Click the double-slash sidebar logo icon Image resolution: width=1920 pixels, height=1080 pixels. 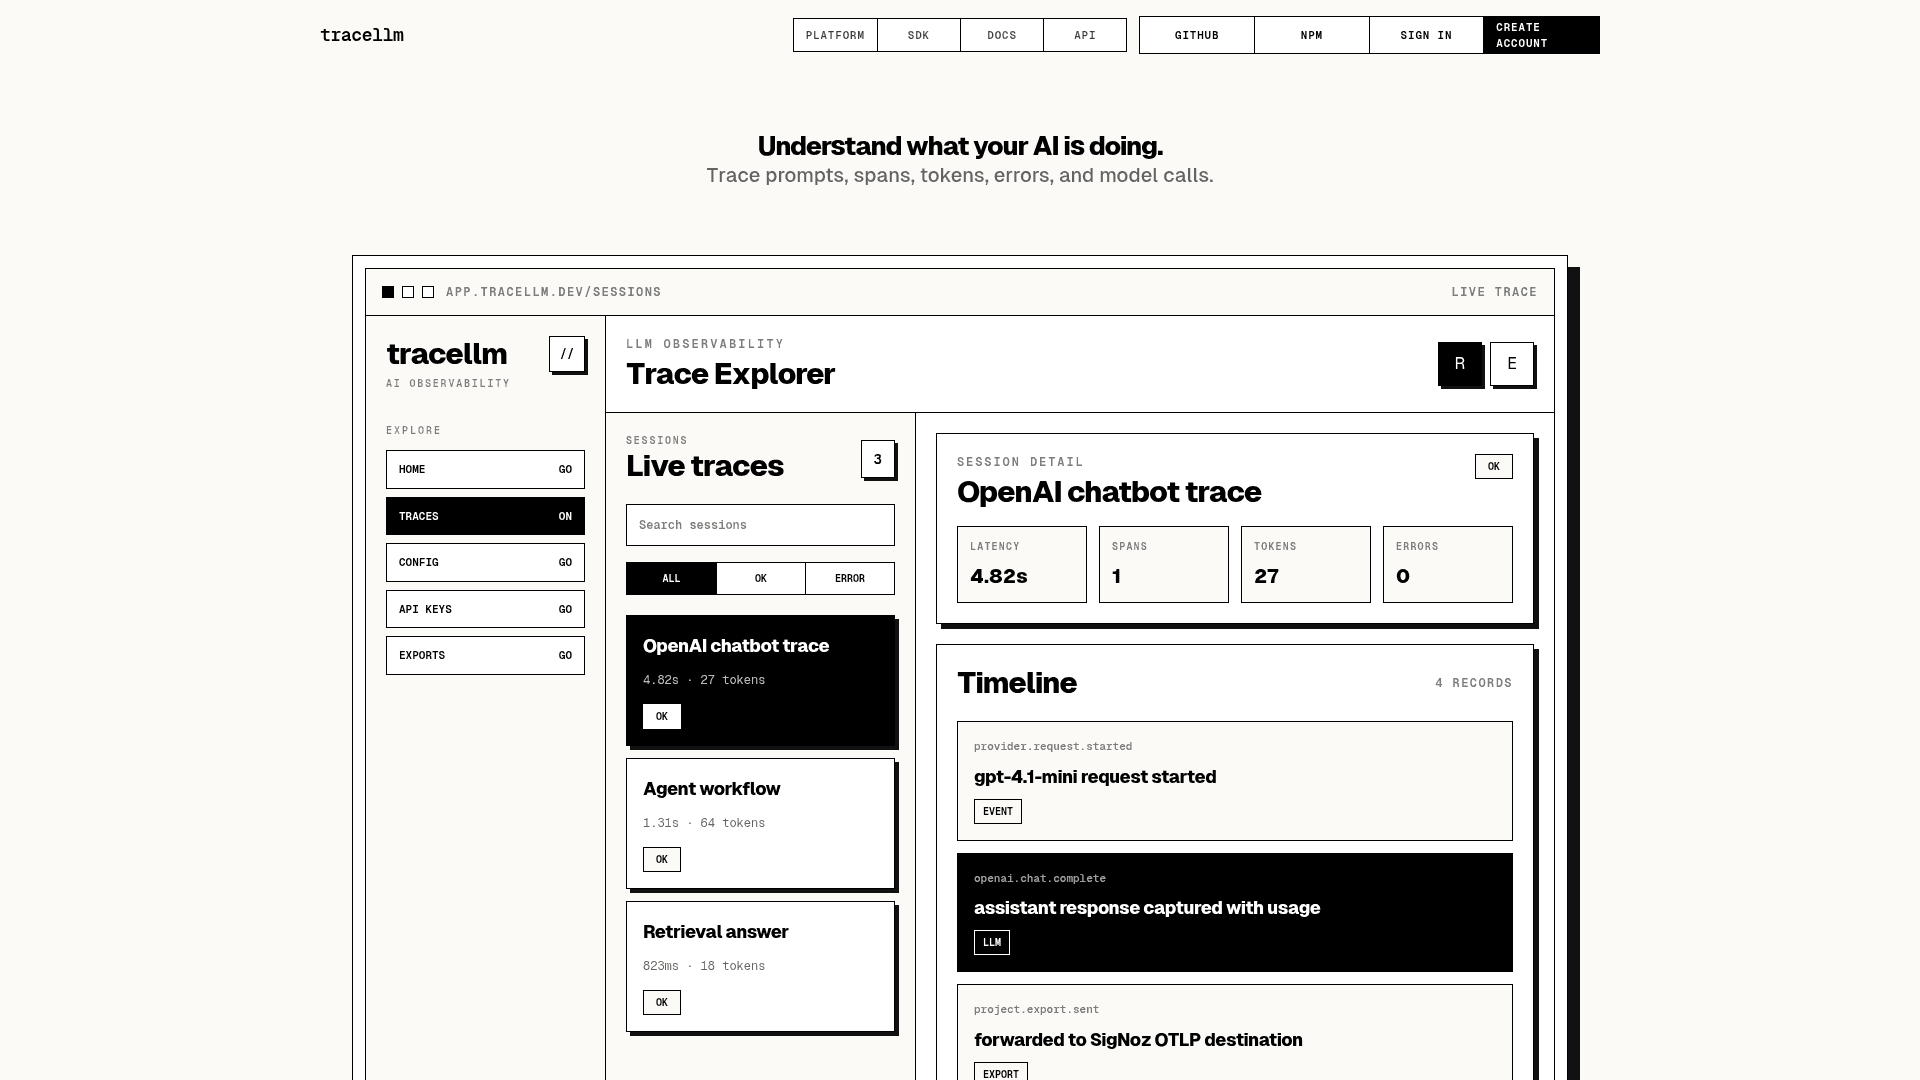[567, 354]
